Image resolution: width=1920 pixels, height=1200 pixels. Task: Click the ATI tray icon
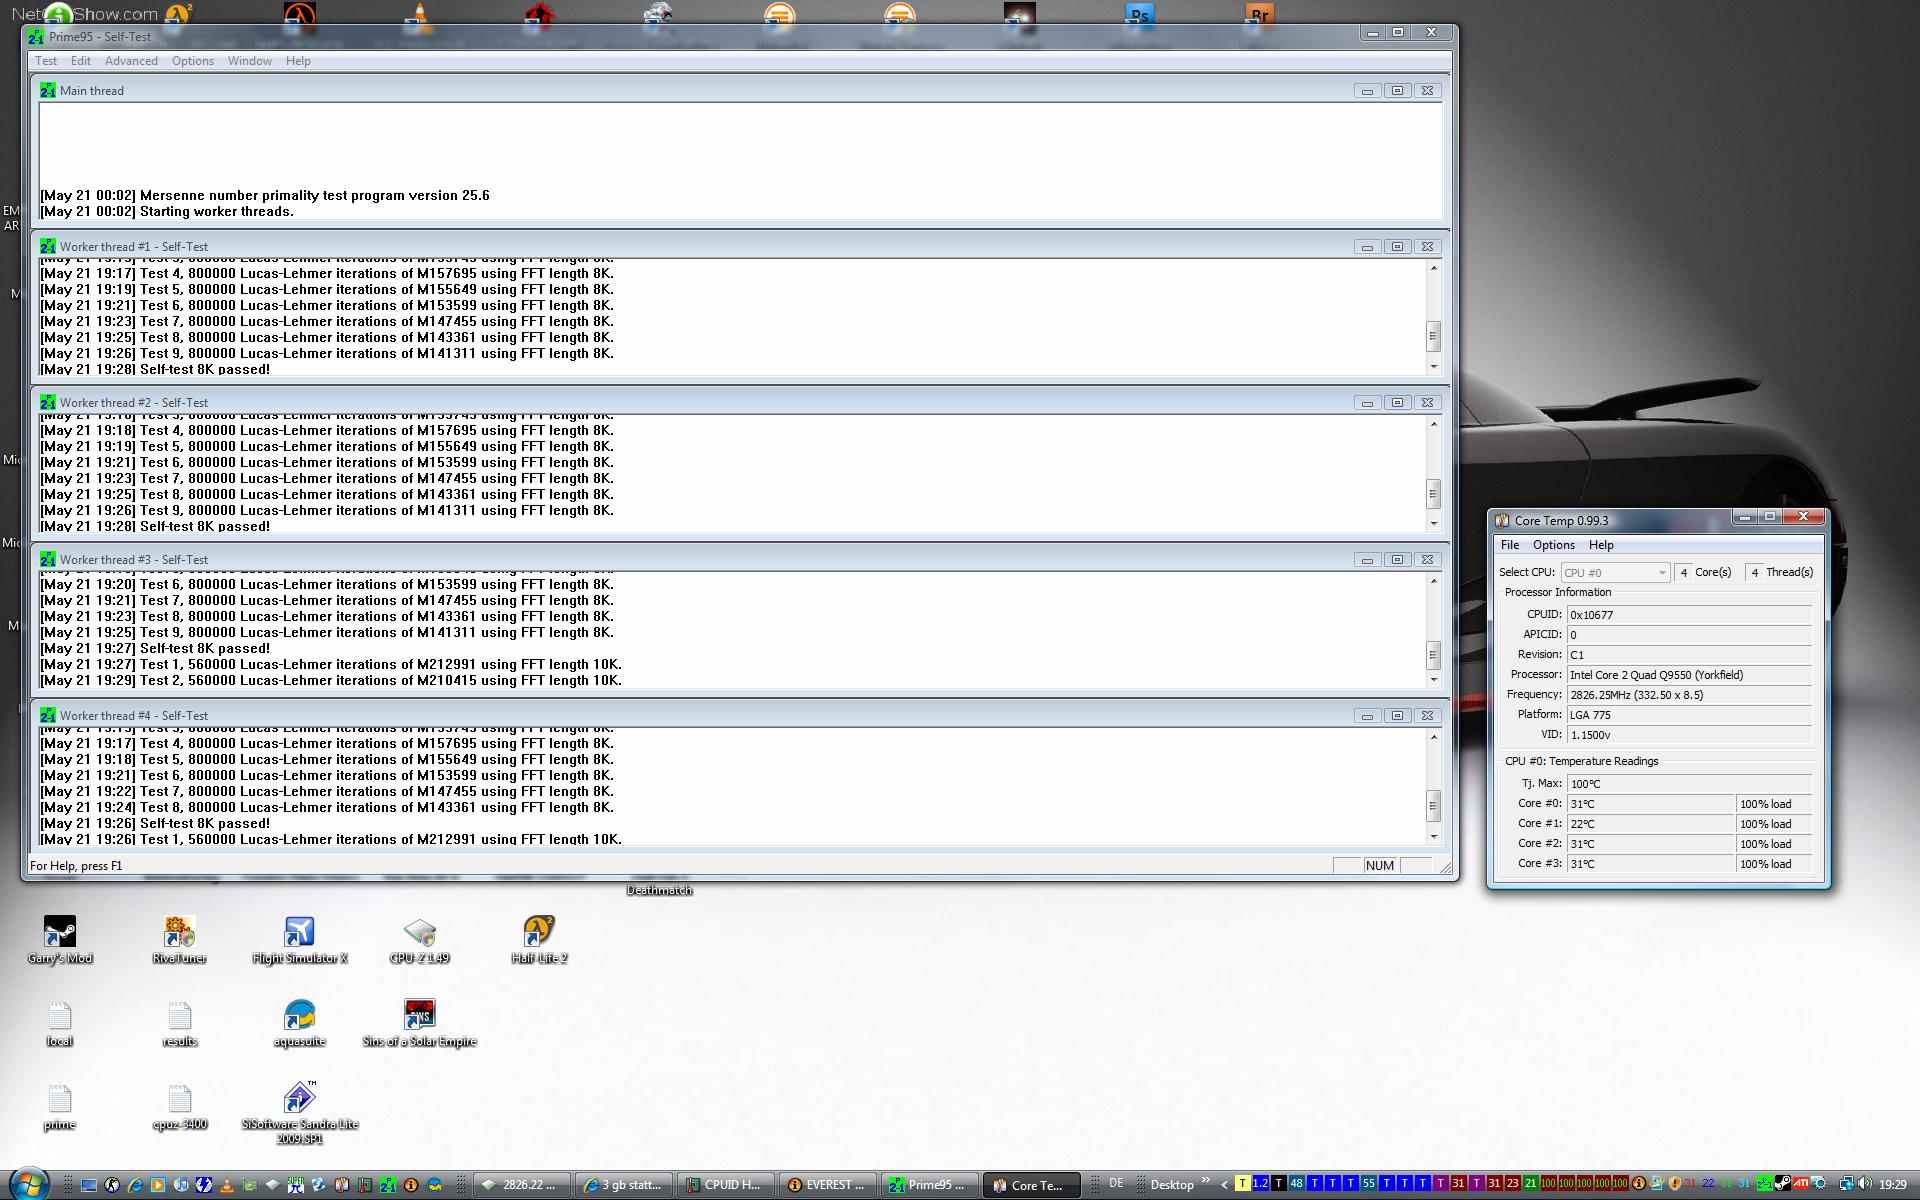coord(1800,1184)
